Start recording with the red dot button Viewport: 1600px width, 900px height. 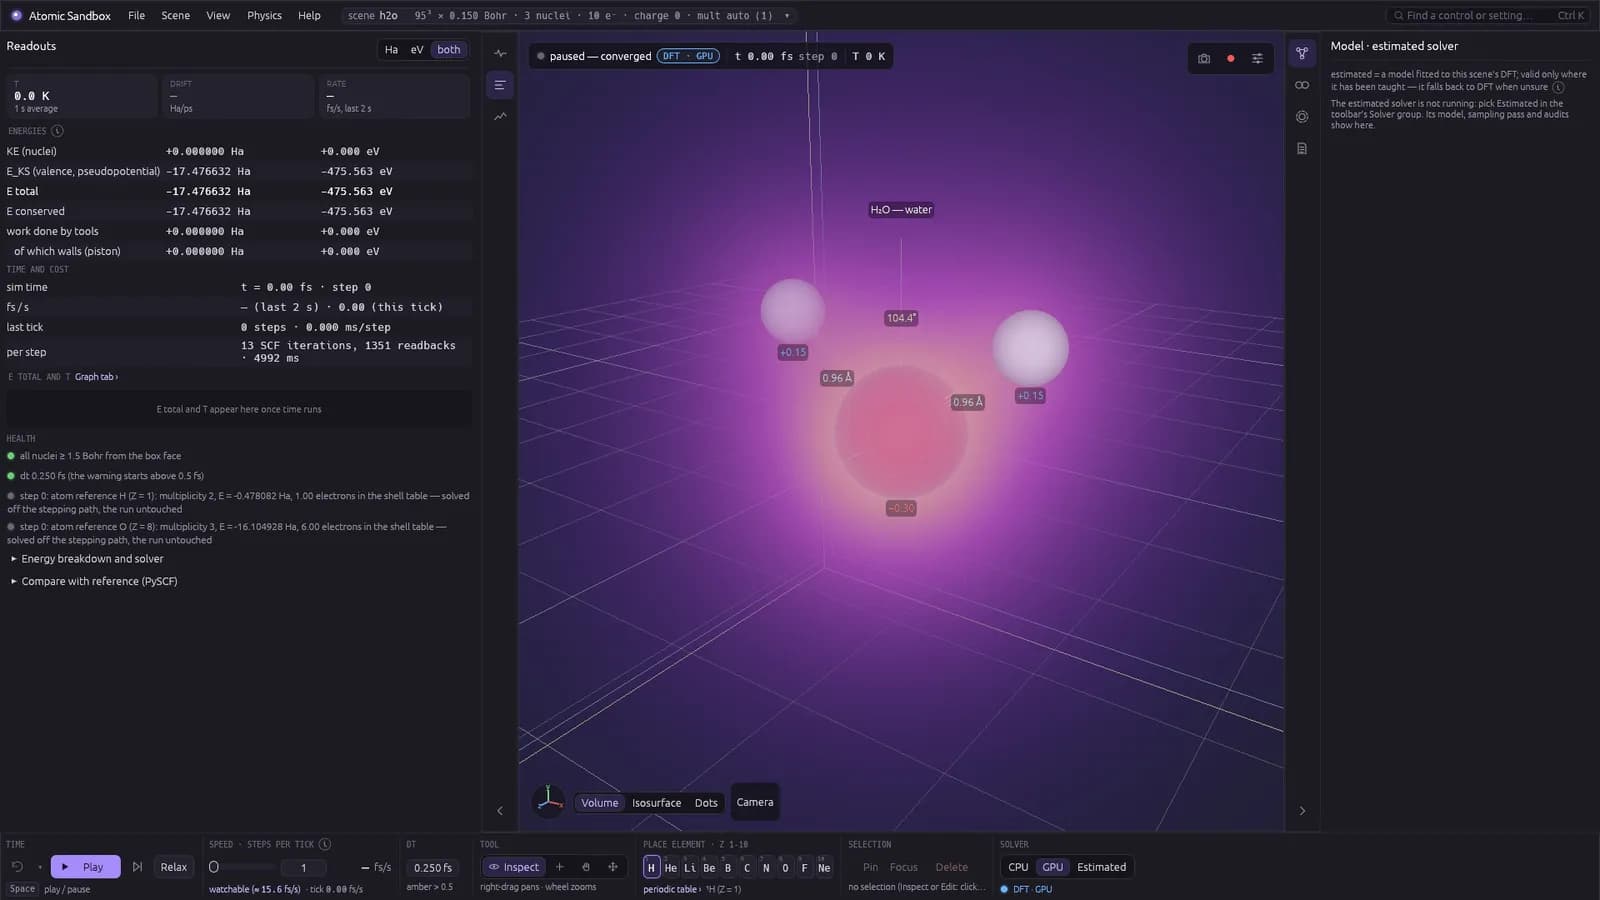coord(1231,58)
